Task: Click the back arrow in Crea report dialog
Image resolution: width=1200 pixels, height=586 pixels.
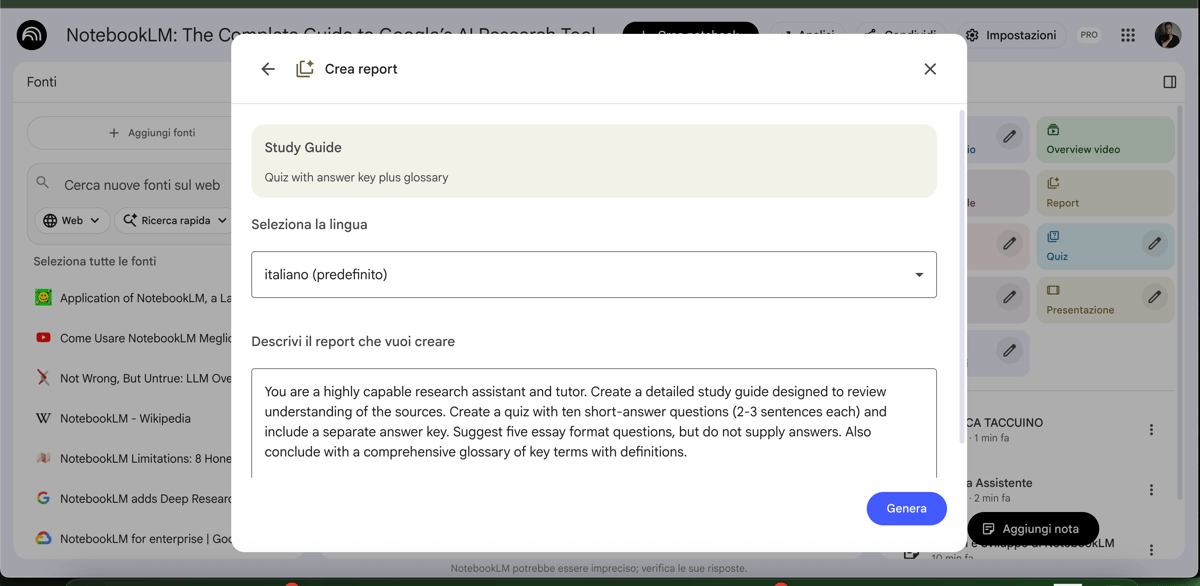Action: tap(268, 69)
